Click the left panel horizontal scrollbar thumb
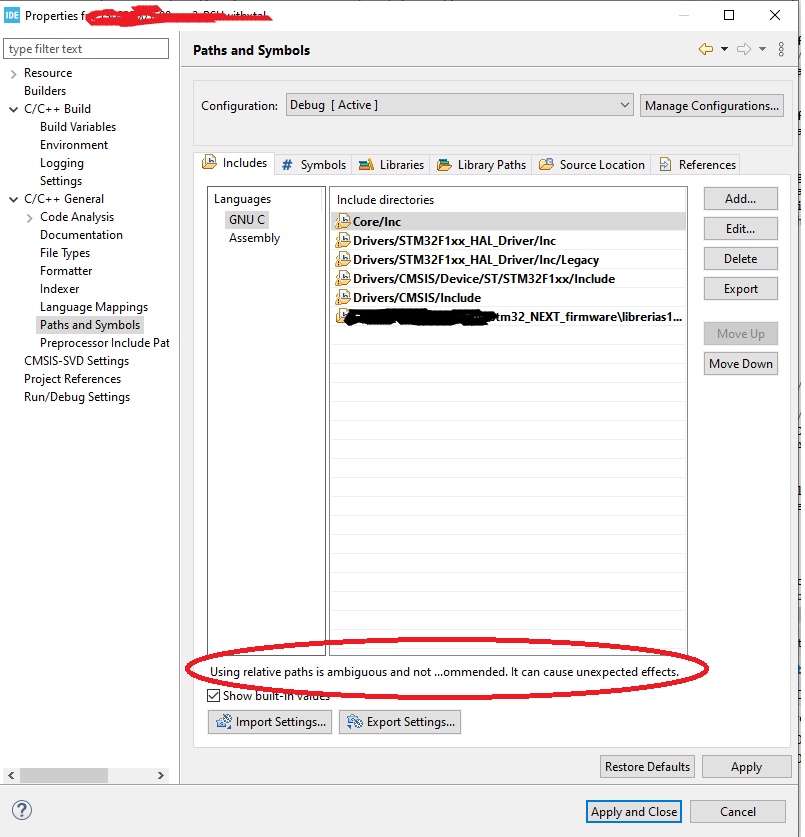This screenshot has height=837, width=805. pyautogui.click(x=64, y=775)
